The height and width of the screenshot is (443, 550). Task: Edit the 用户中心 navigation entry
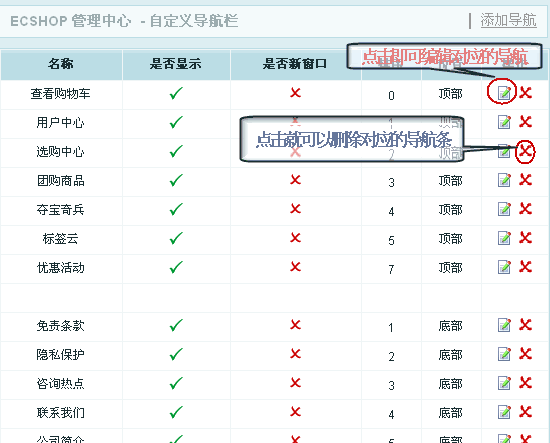504,122
